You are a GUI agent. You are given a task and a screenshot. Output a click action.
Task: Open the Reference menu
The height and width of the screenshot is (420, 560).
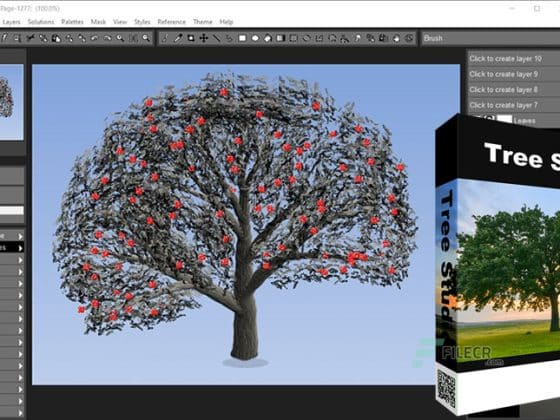click(171, 22)
